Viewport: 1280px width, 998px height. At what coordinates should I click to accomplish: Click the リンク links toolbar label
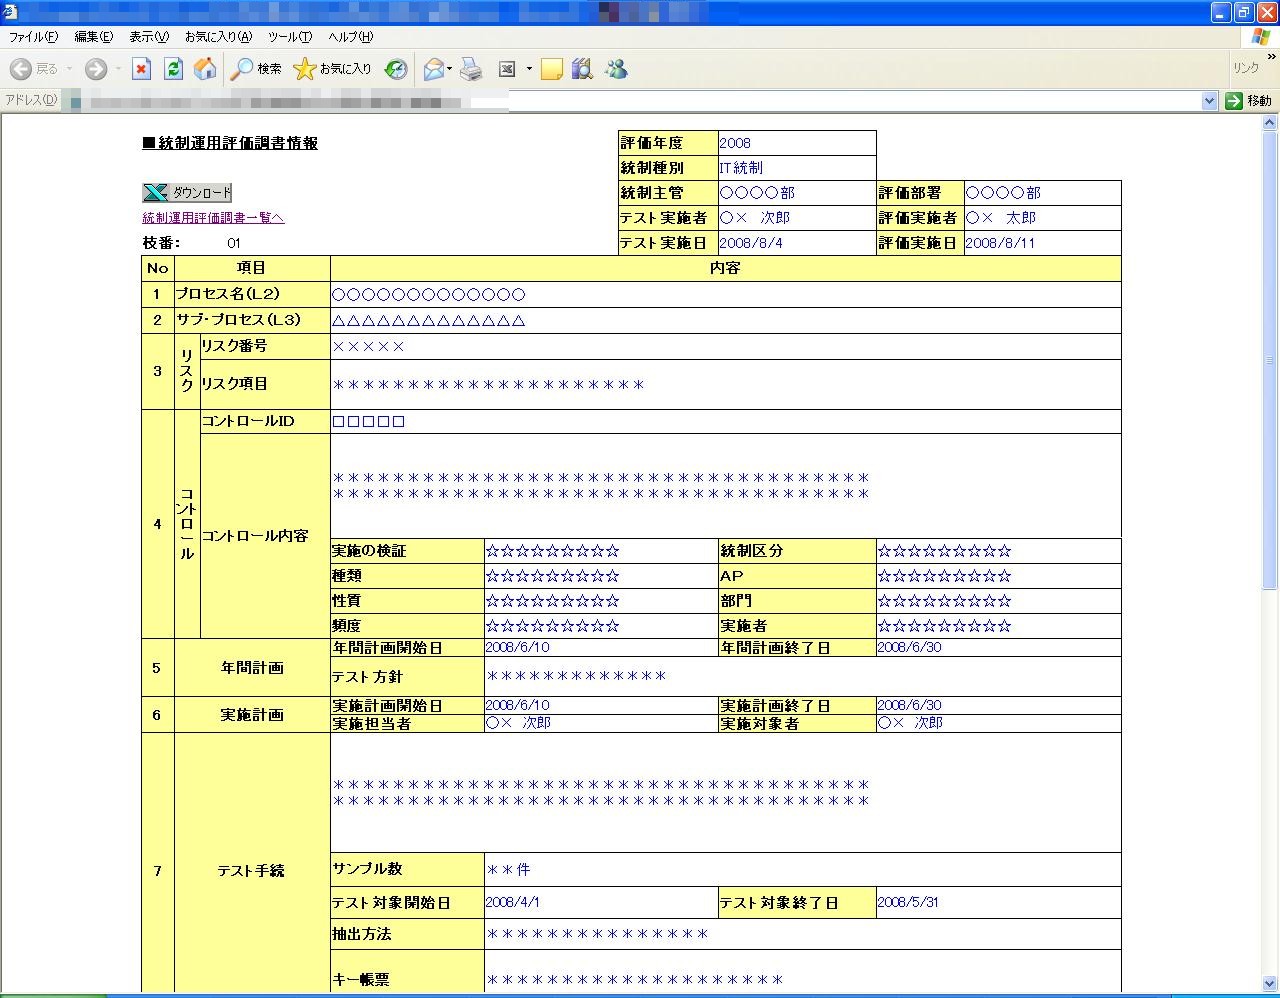tap(1246, 68)
